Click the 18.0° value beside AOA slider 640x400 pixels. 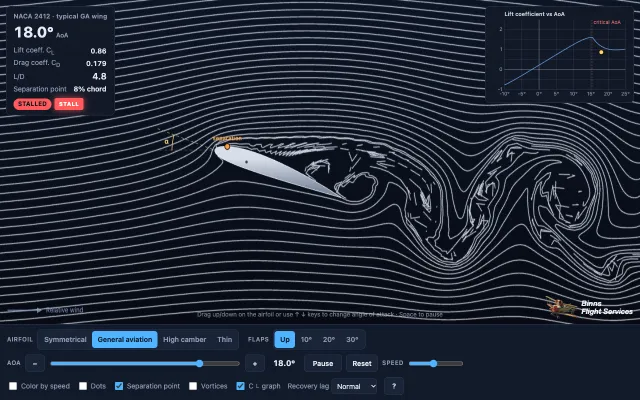(284, 363)
